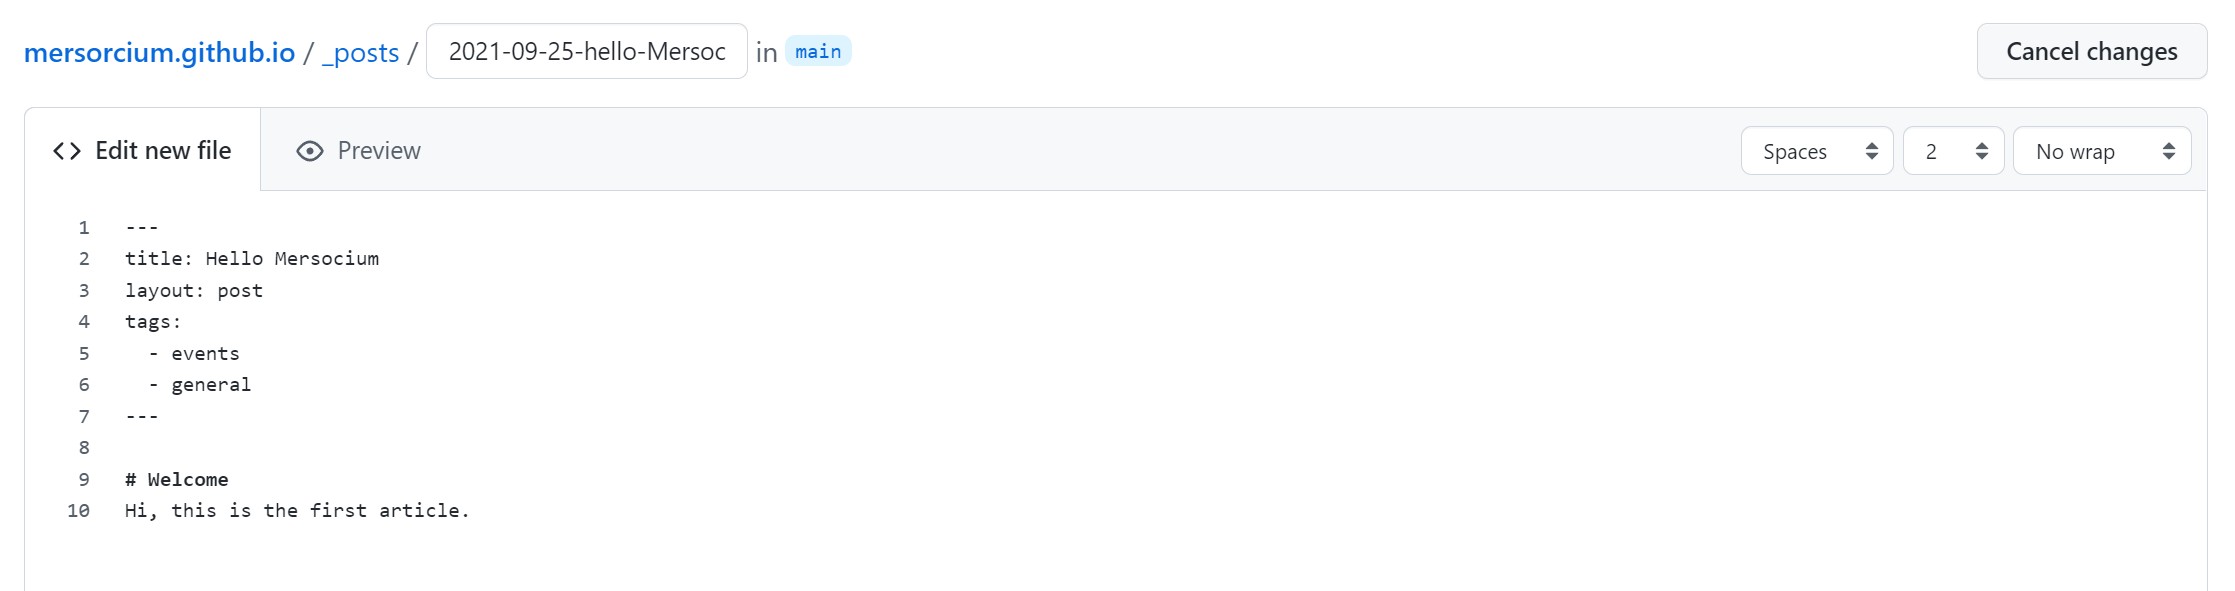
Task: Click the code brackets icon on Edit tab
Action: click(x=67, y=151)
